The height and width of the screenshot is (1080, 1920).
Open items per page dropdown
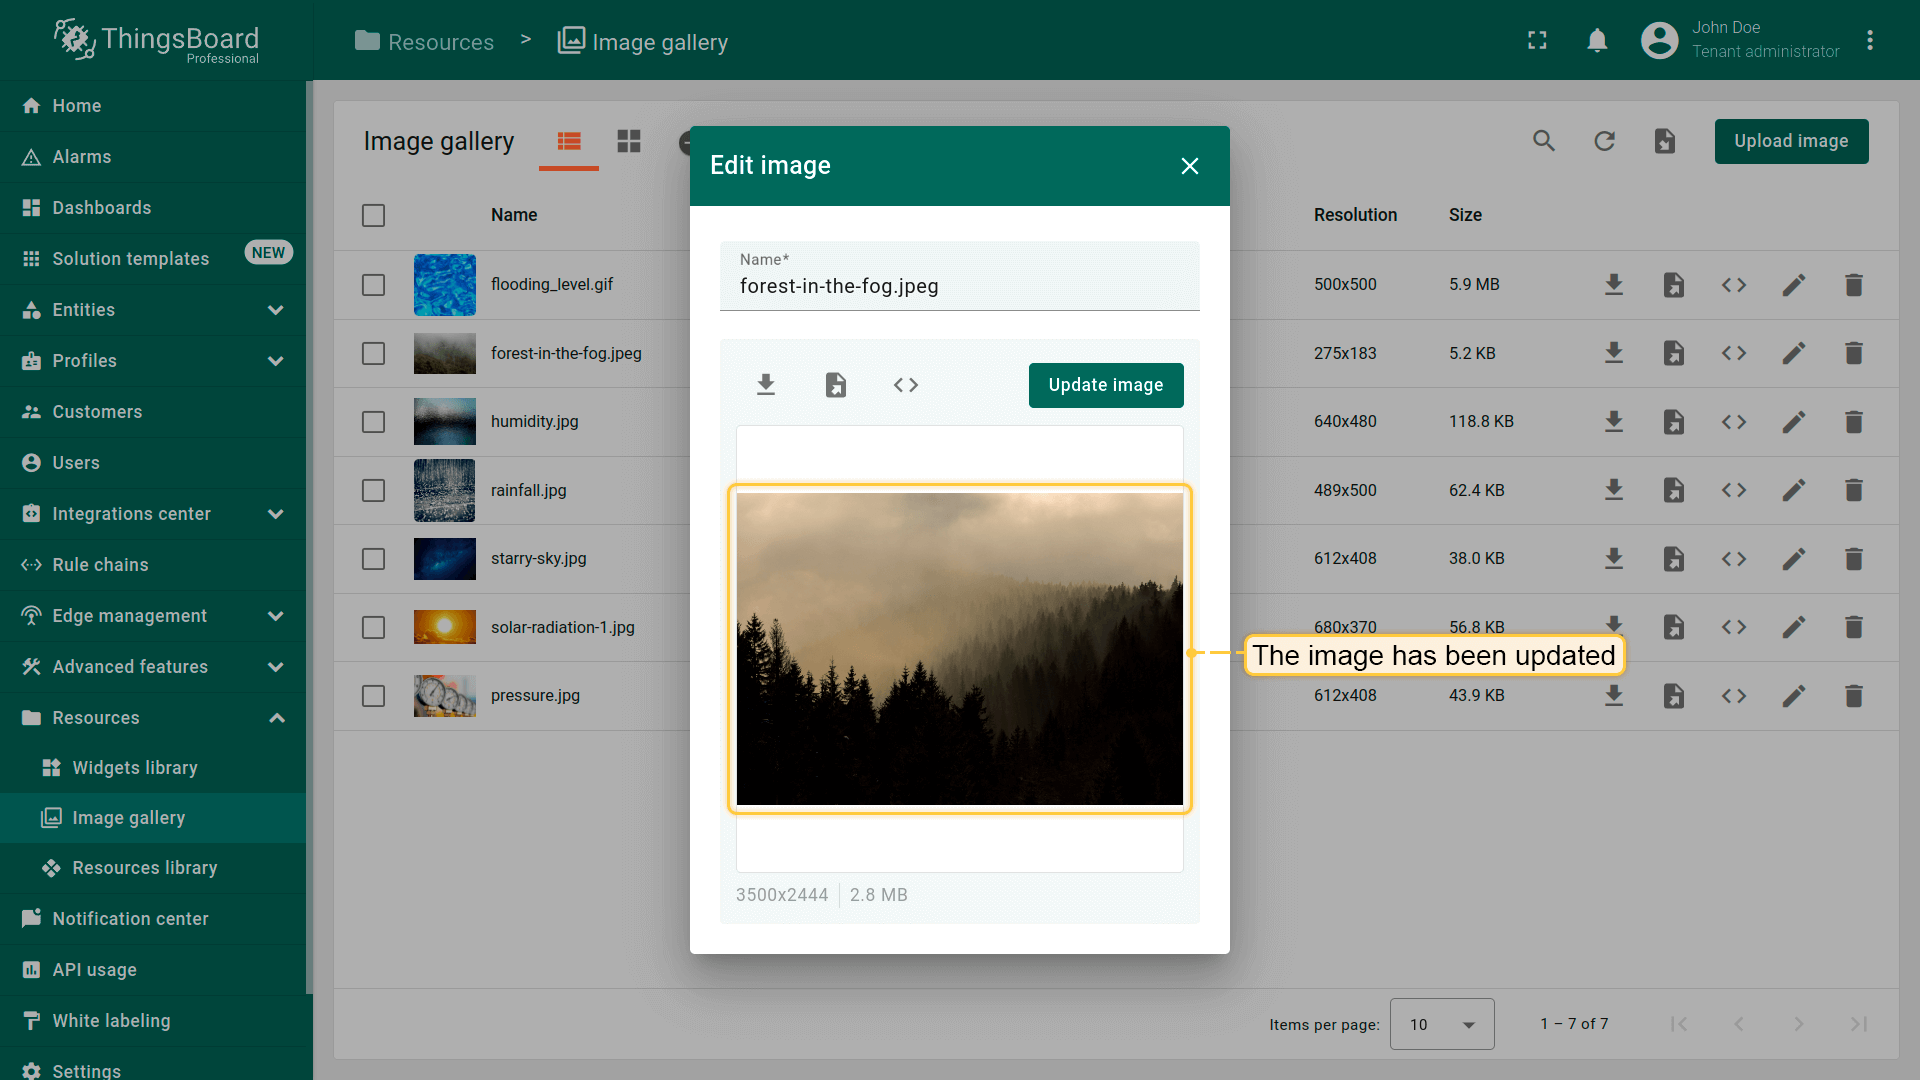coord(1441,1024)
